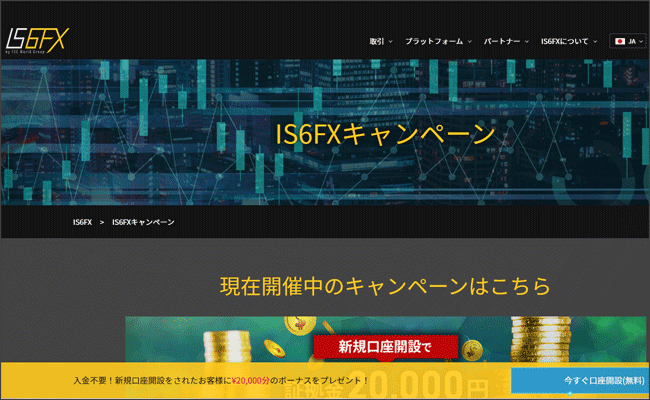This screenshot has width=650, height=400.
Task: Click the IS6FXキャンペーン breadcrumb
Action: coord(143,222)
